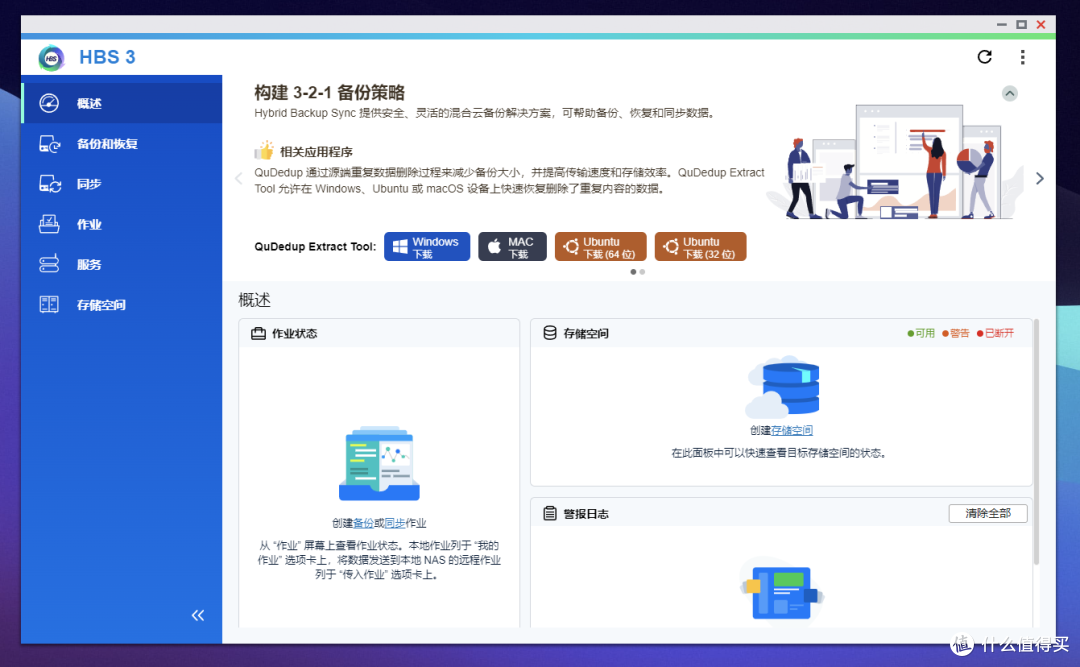Click the red 已断开 status legend

[x=995, y=334]
